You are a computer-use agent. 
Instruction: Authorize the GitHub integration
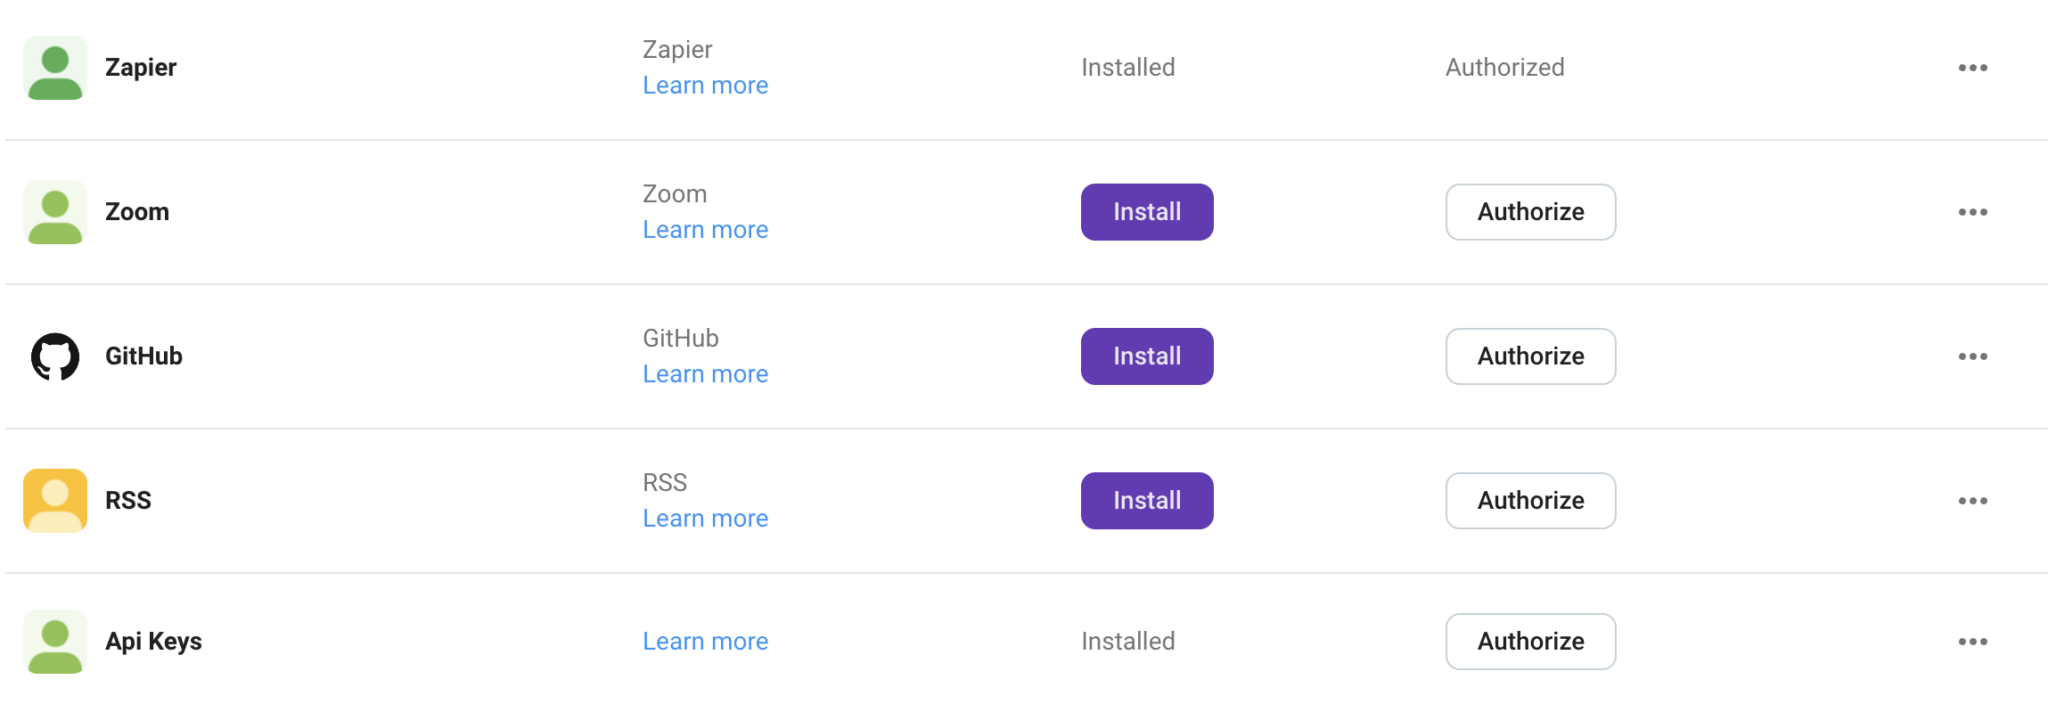click(x=1530, y=355)
